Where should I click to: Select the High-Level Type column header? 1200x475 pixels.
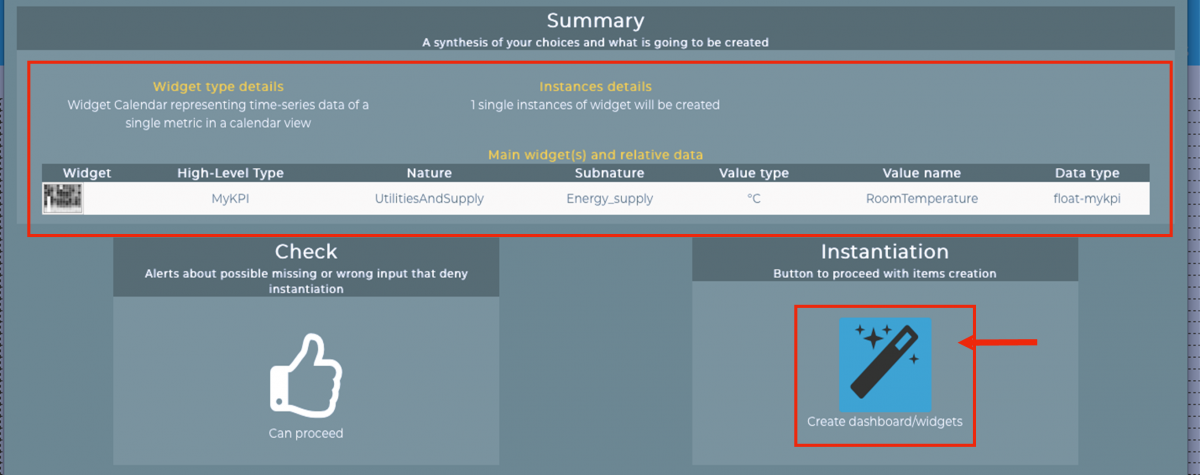pyautogui.click(x=230, y=173)
